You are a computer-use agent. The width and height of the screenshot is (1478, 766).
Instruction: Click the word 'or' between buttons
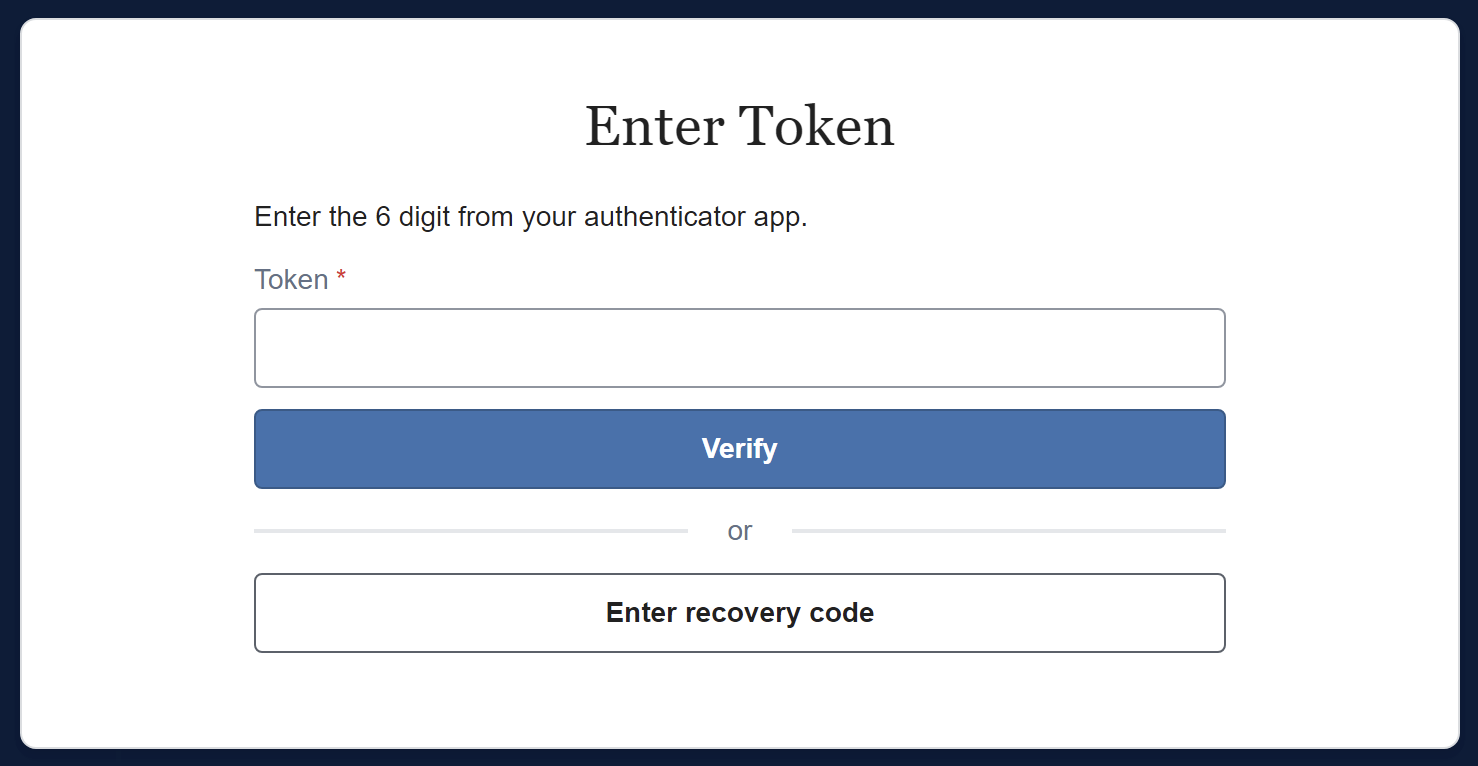(x=740, y=531)
